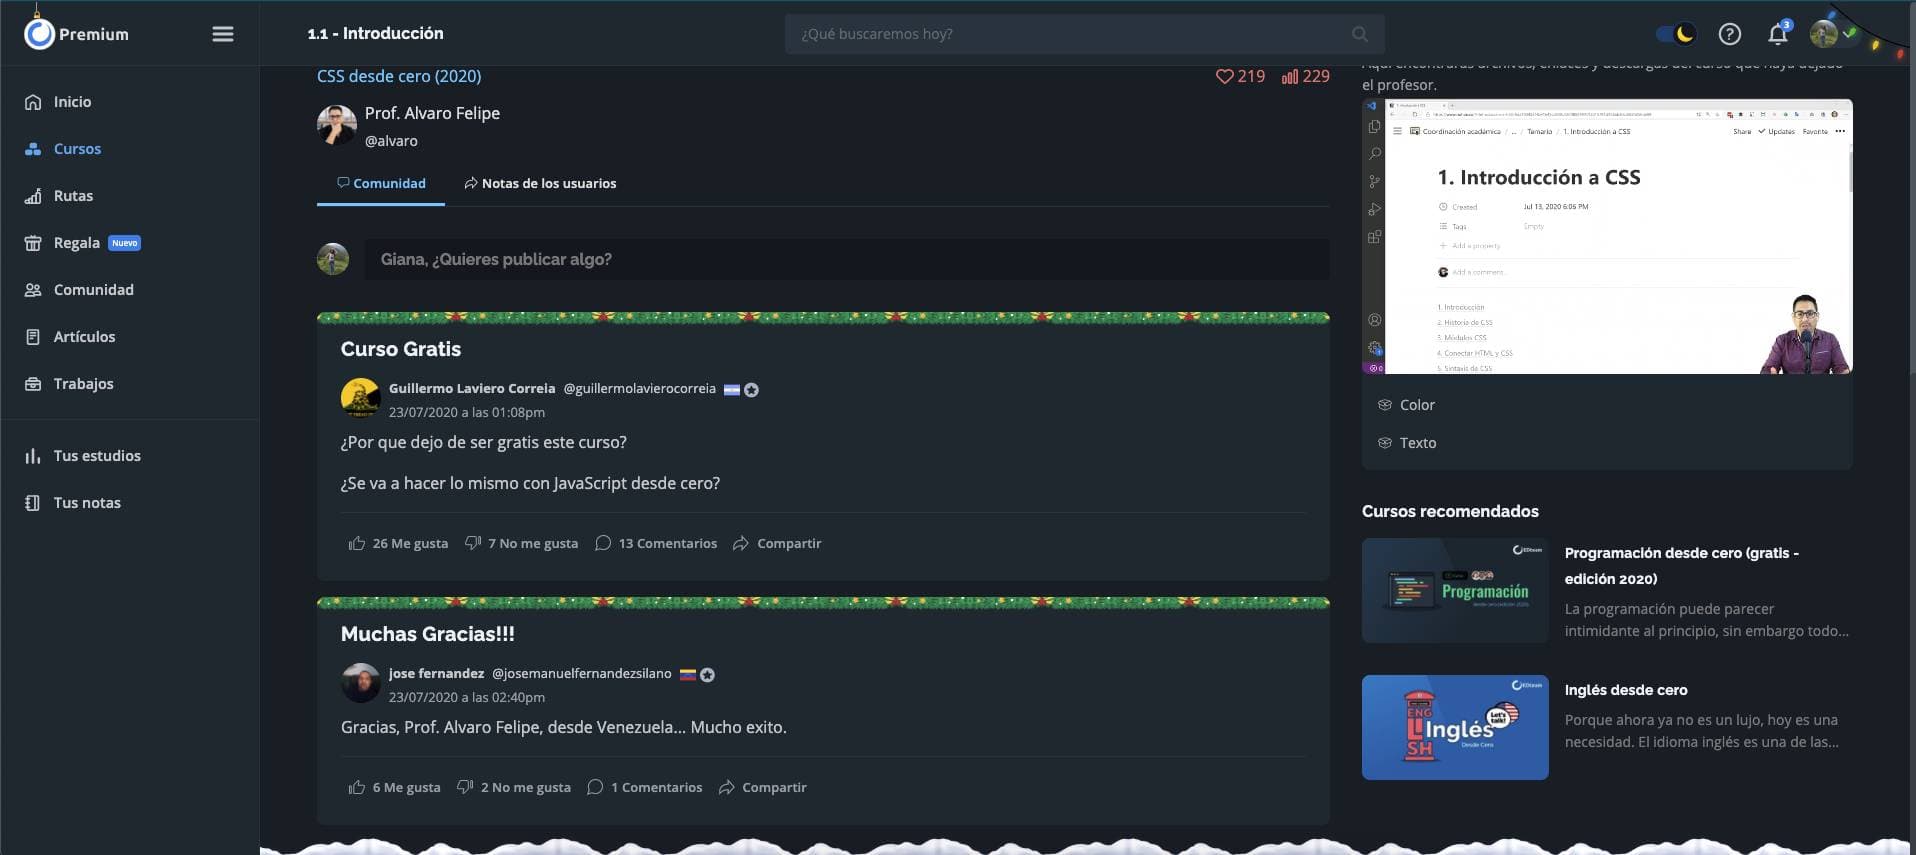Screen dimensions: 1916x855
Task: Open Inglés desde cero course thumbnail
Action: click(x=1455, y=727)
